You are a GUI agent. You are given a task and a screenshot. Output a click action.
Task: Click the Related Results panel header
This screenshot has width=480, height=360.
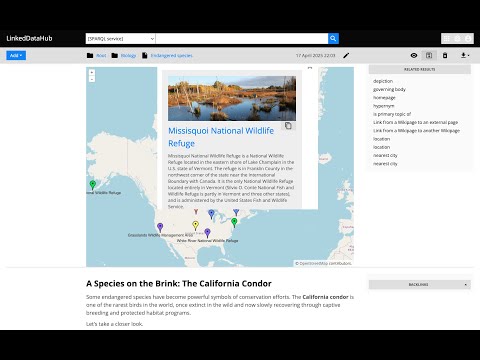point(420,69)
